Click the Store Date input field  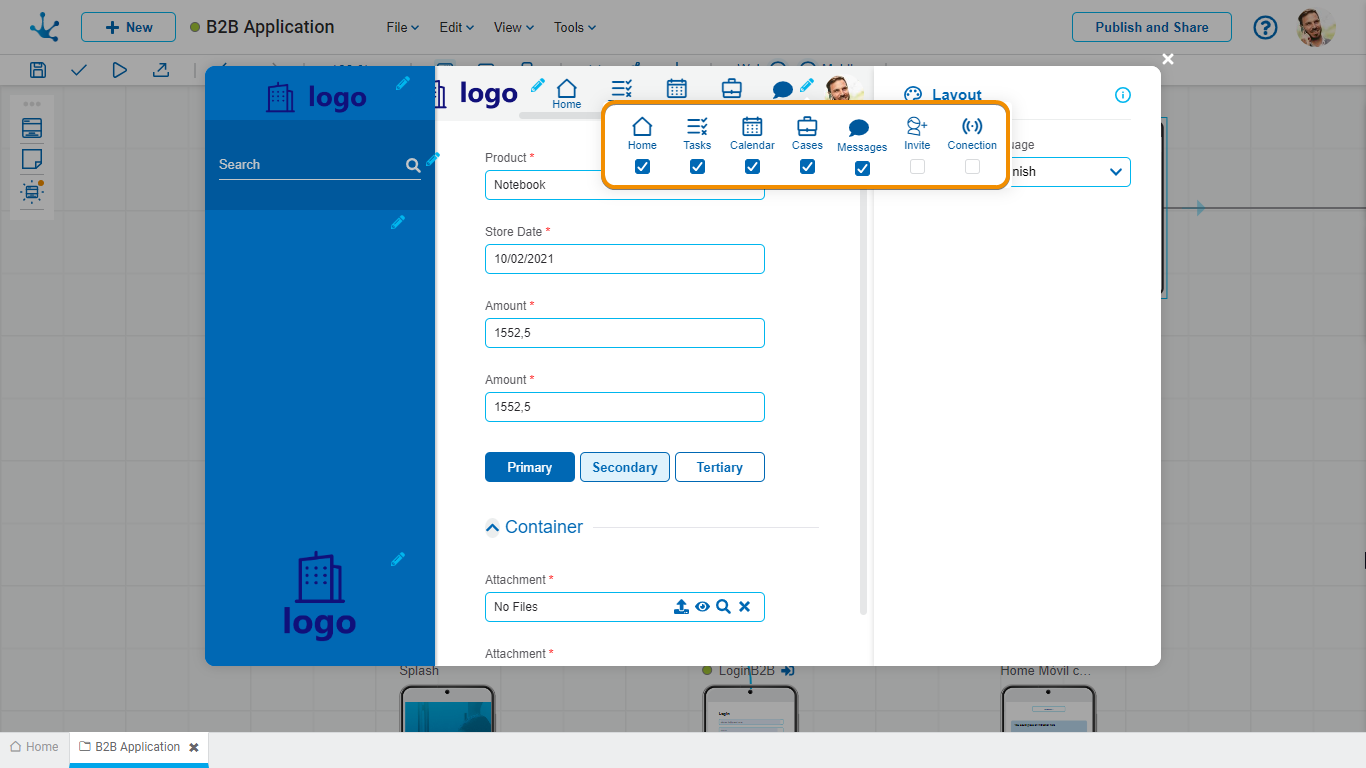coord(624,259)
